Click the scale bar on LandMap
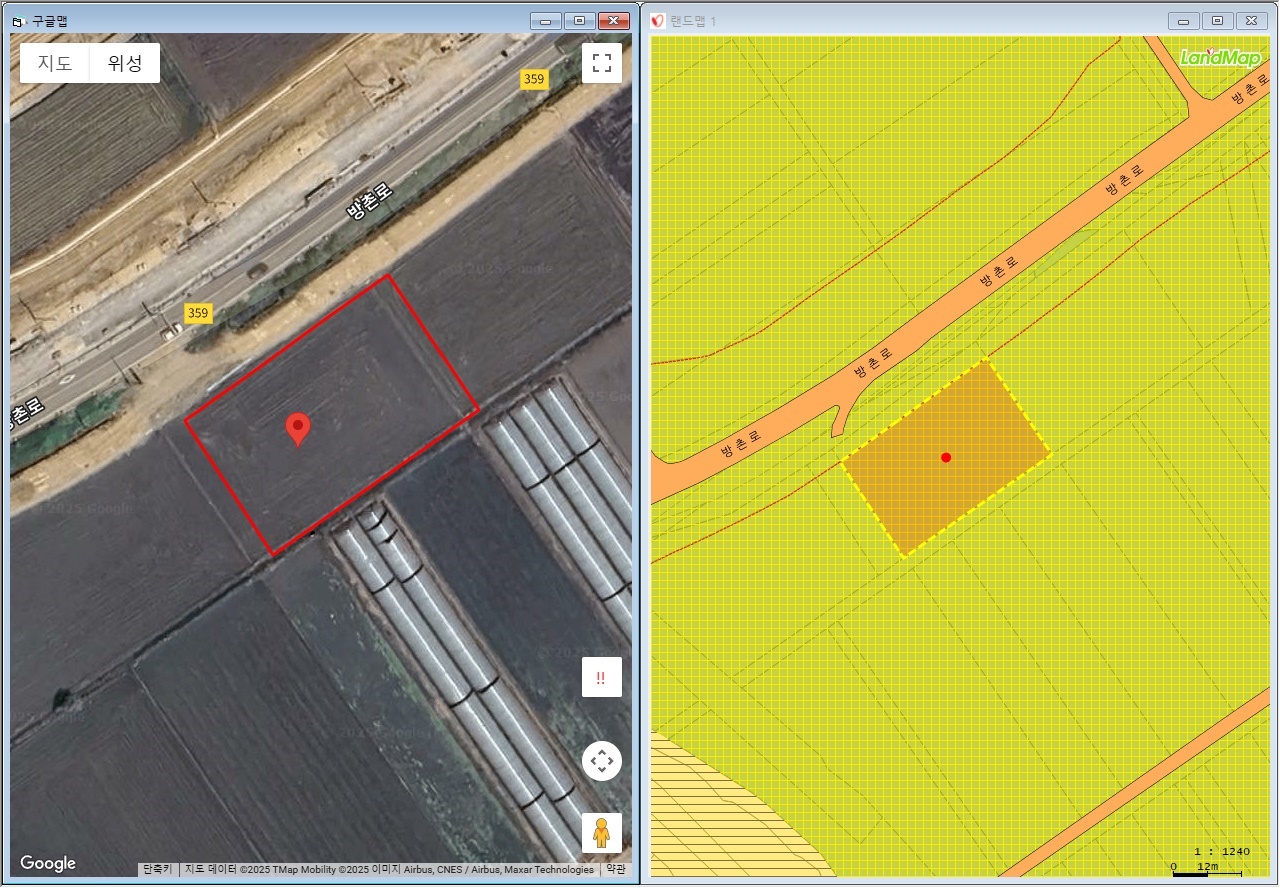 (1205, 872)
